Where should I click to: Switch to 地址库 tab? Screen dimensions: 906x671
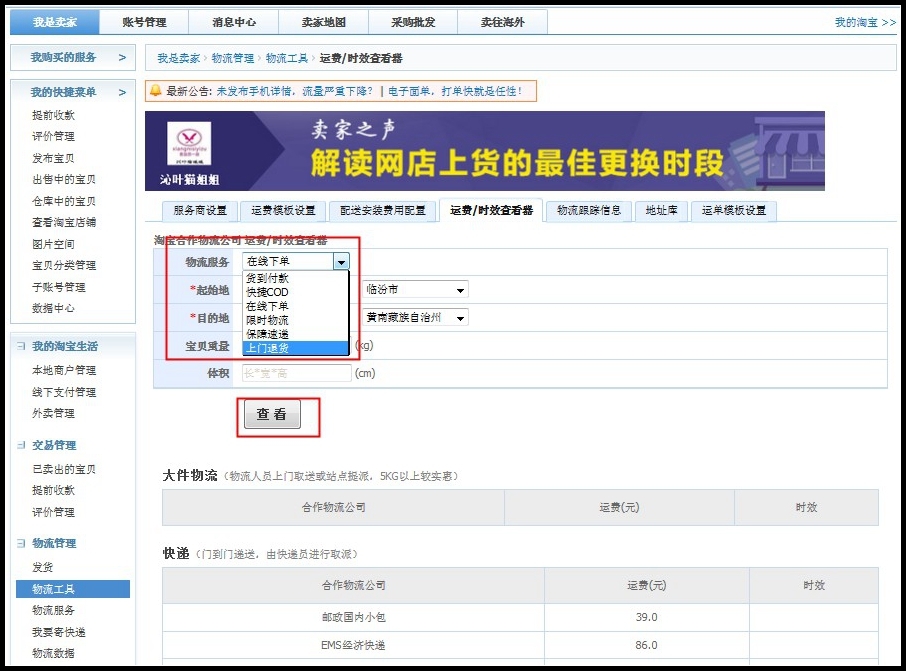pos(662,210)
